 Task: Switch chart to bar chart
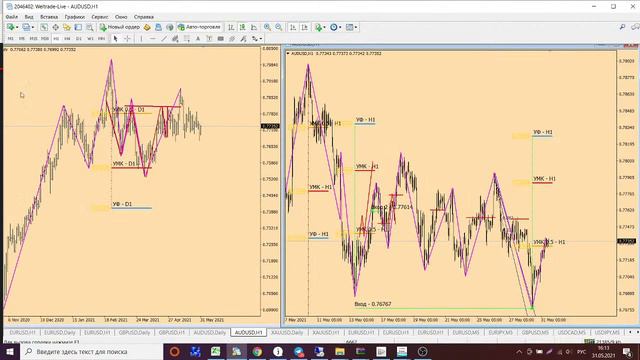231,27
